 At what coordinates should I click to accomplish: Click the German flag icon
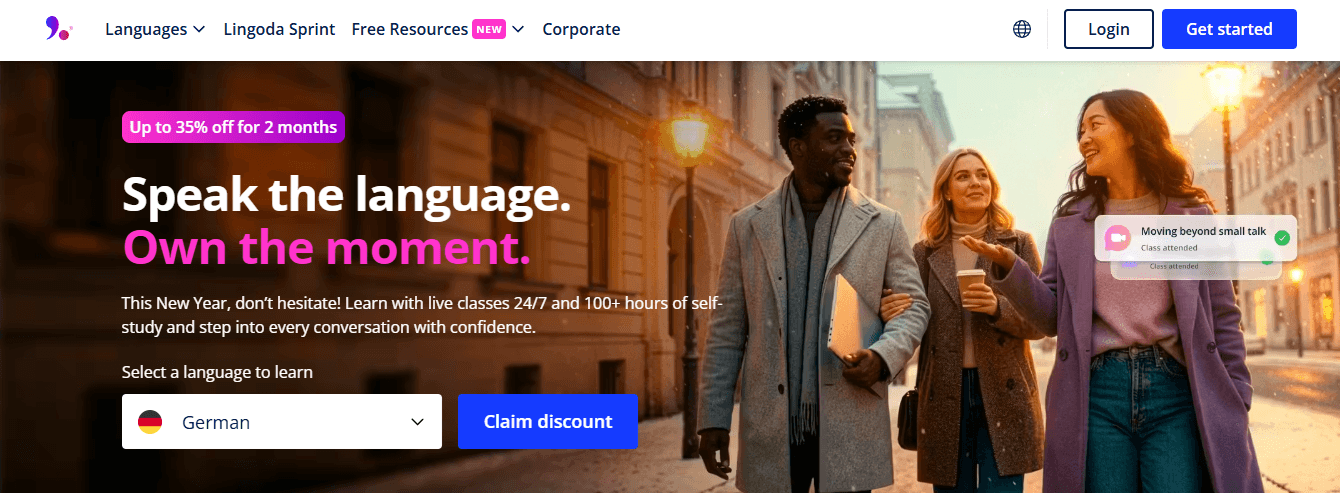[150, 422]
